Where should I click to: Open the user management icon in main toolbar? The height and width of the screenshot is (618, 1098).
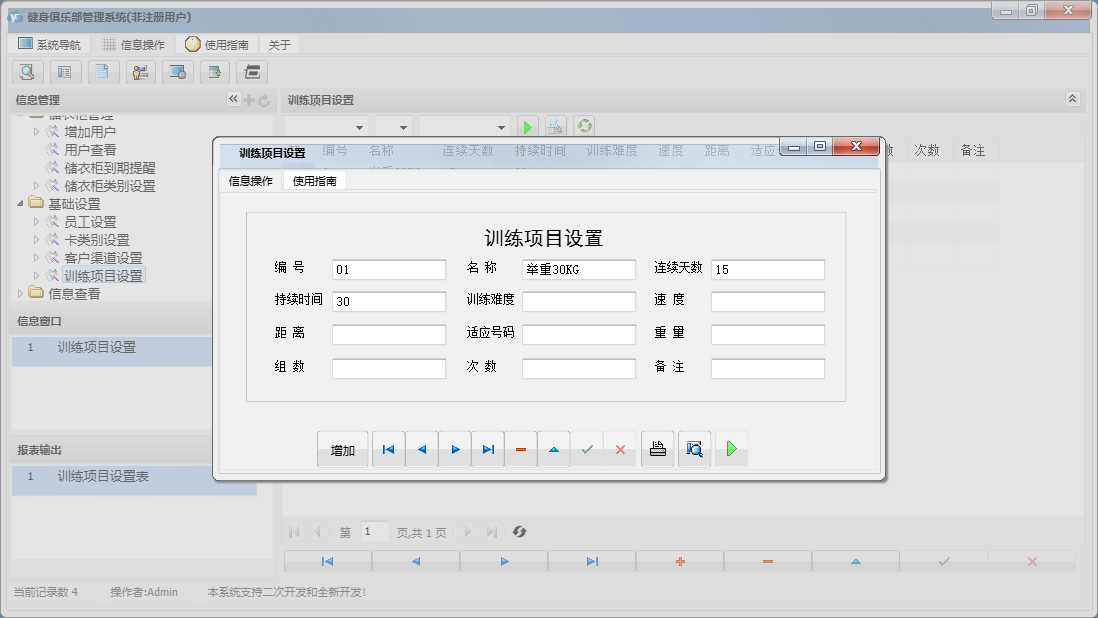pyautogui.click(x=140, y=72)
